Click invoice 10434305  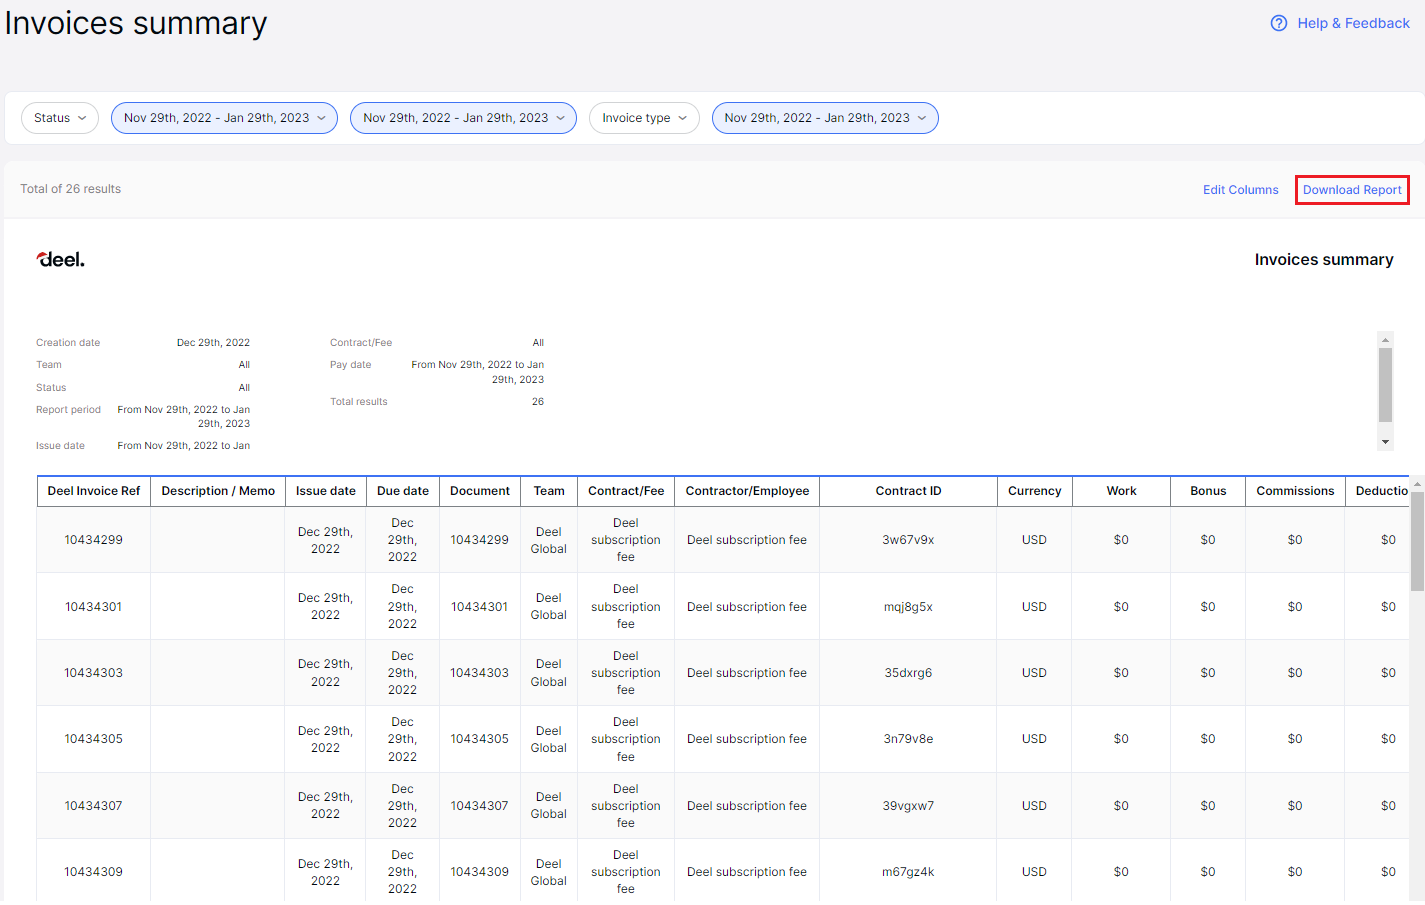tap(93, 738)
